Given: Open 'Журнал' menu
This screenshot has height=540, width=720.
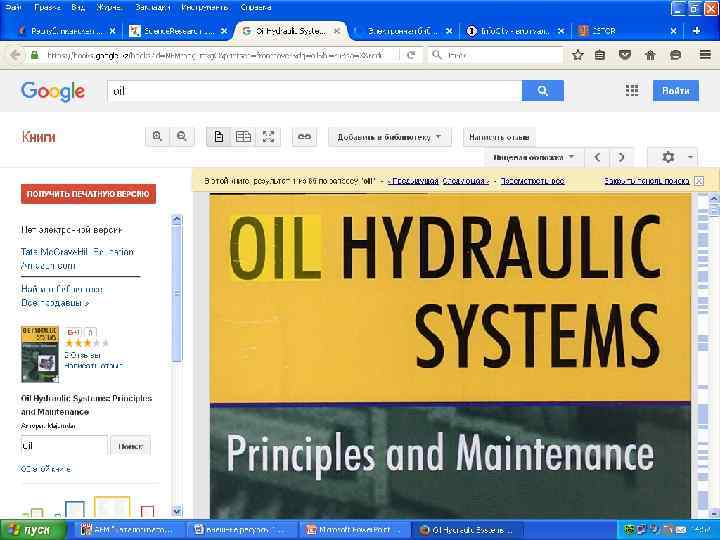Looking at the screenshot, I should coord(109,7).
